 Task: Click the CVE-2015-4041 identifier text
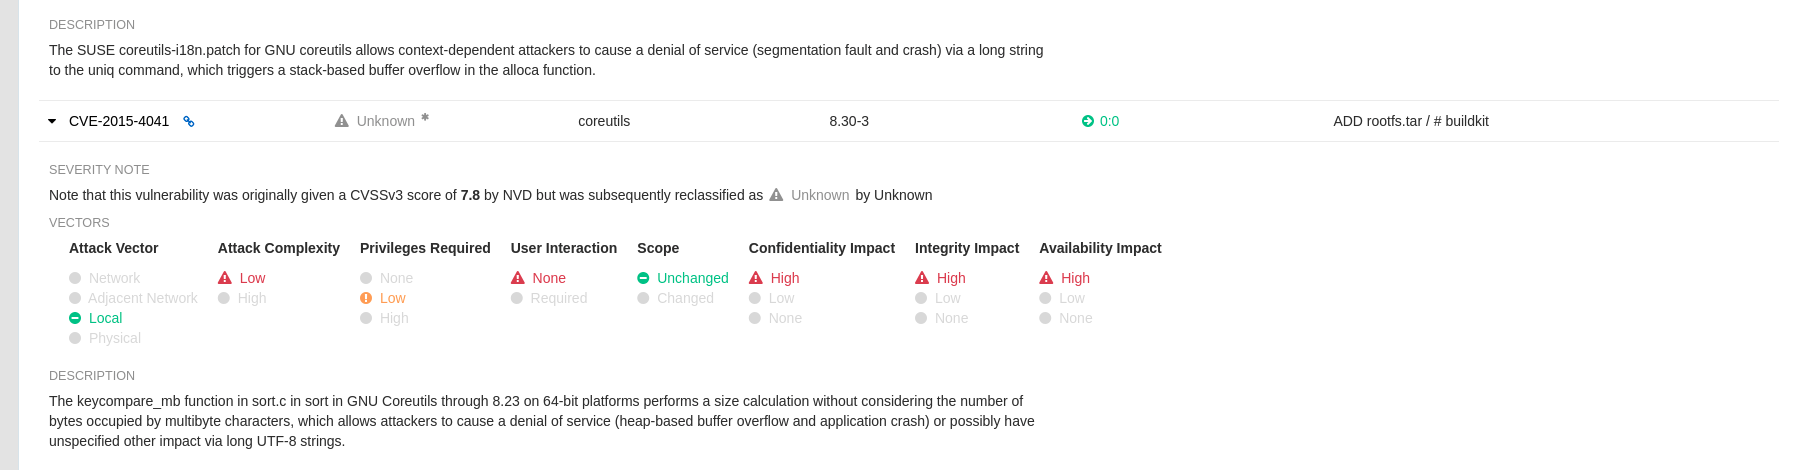click(x=119, y=121)
